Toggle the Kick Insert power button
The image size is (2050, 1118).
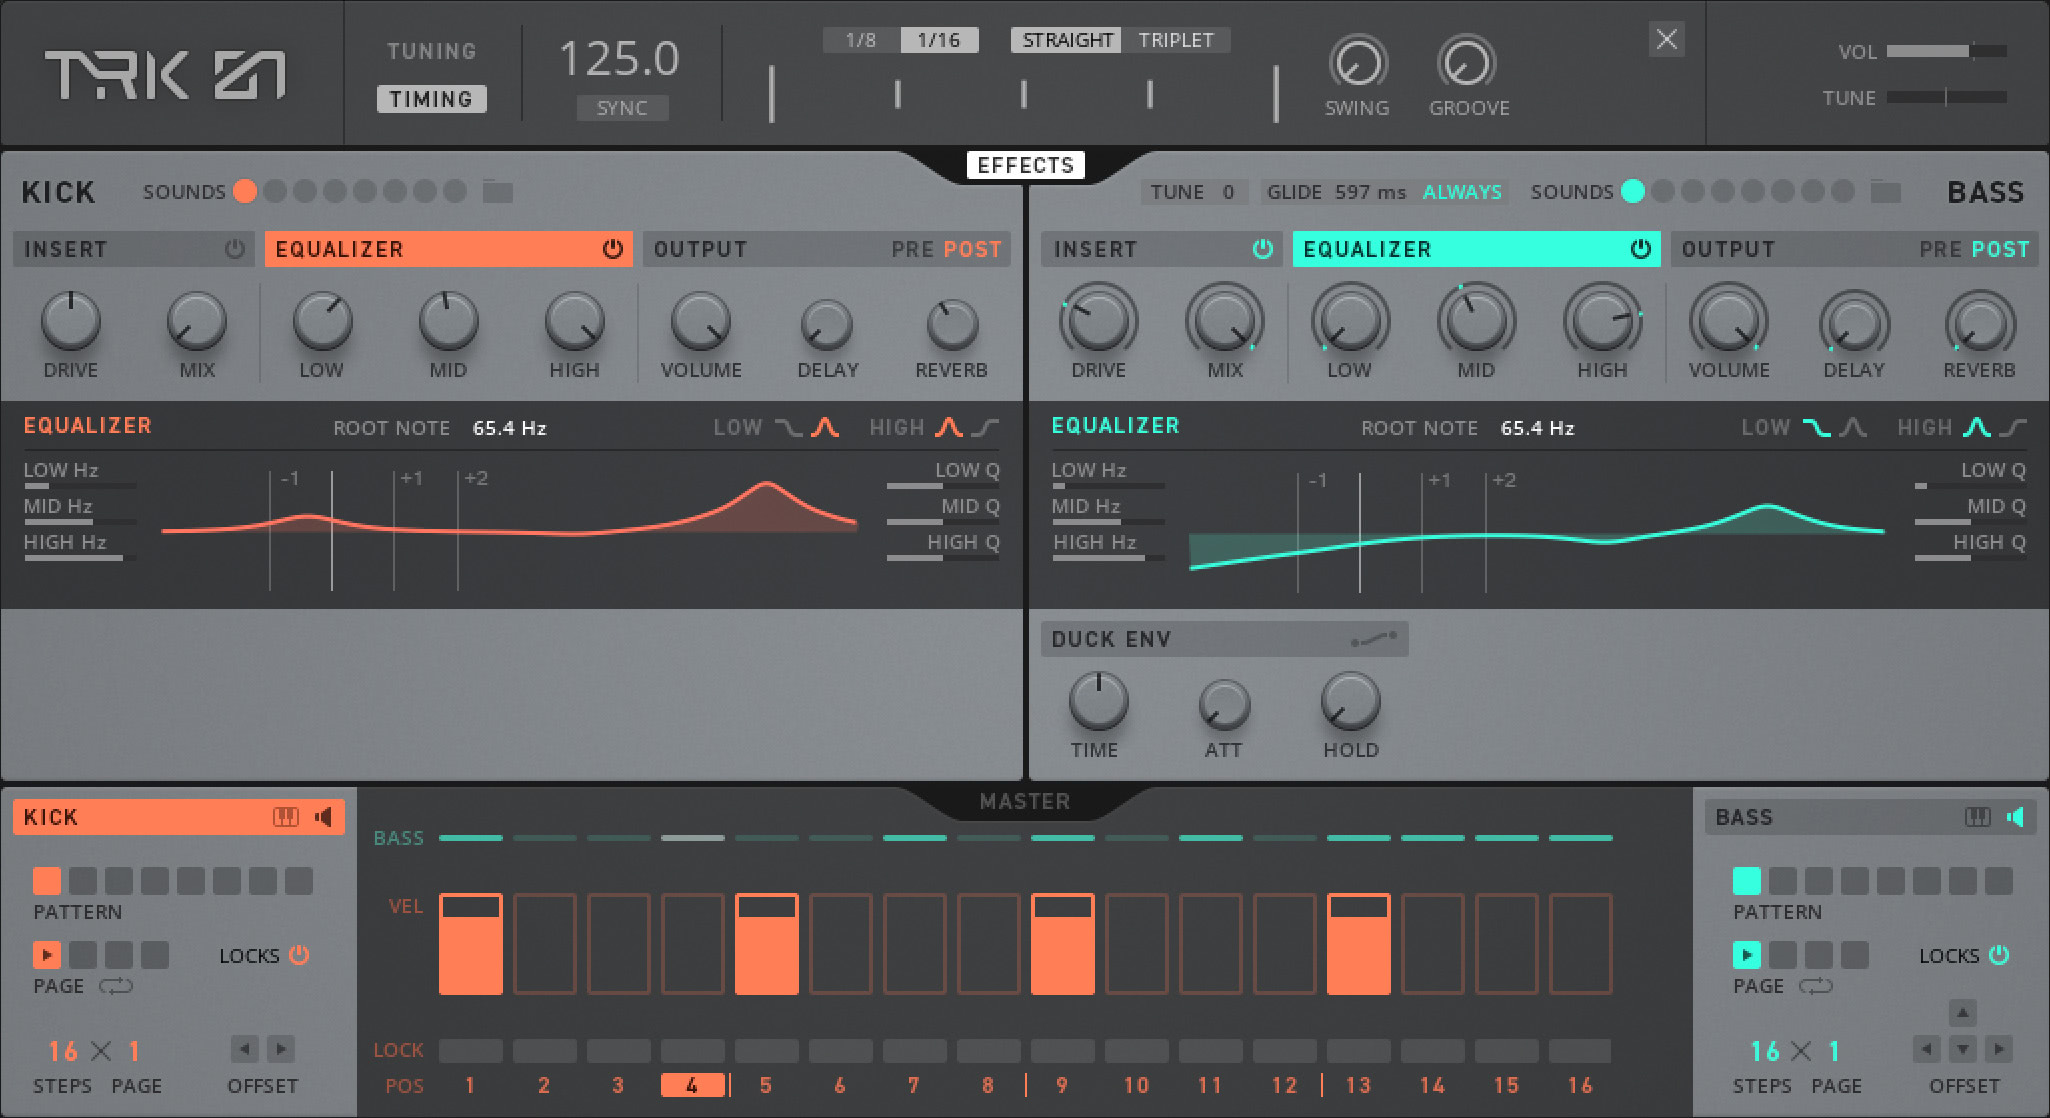tap(235, 249)
